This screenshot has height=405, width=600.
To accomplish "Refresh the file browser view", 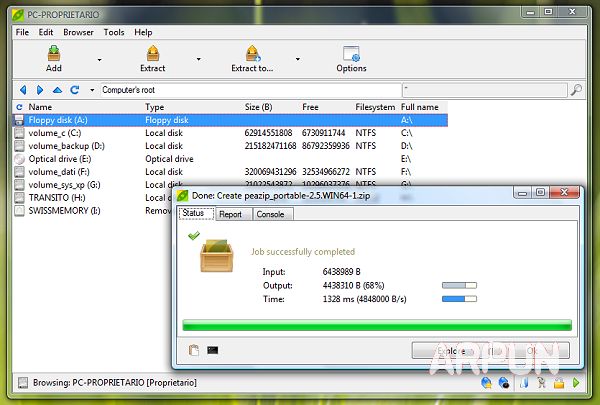I will click(19, 107).
